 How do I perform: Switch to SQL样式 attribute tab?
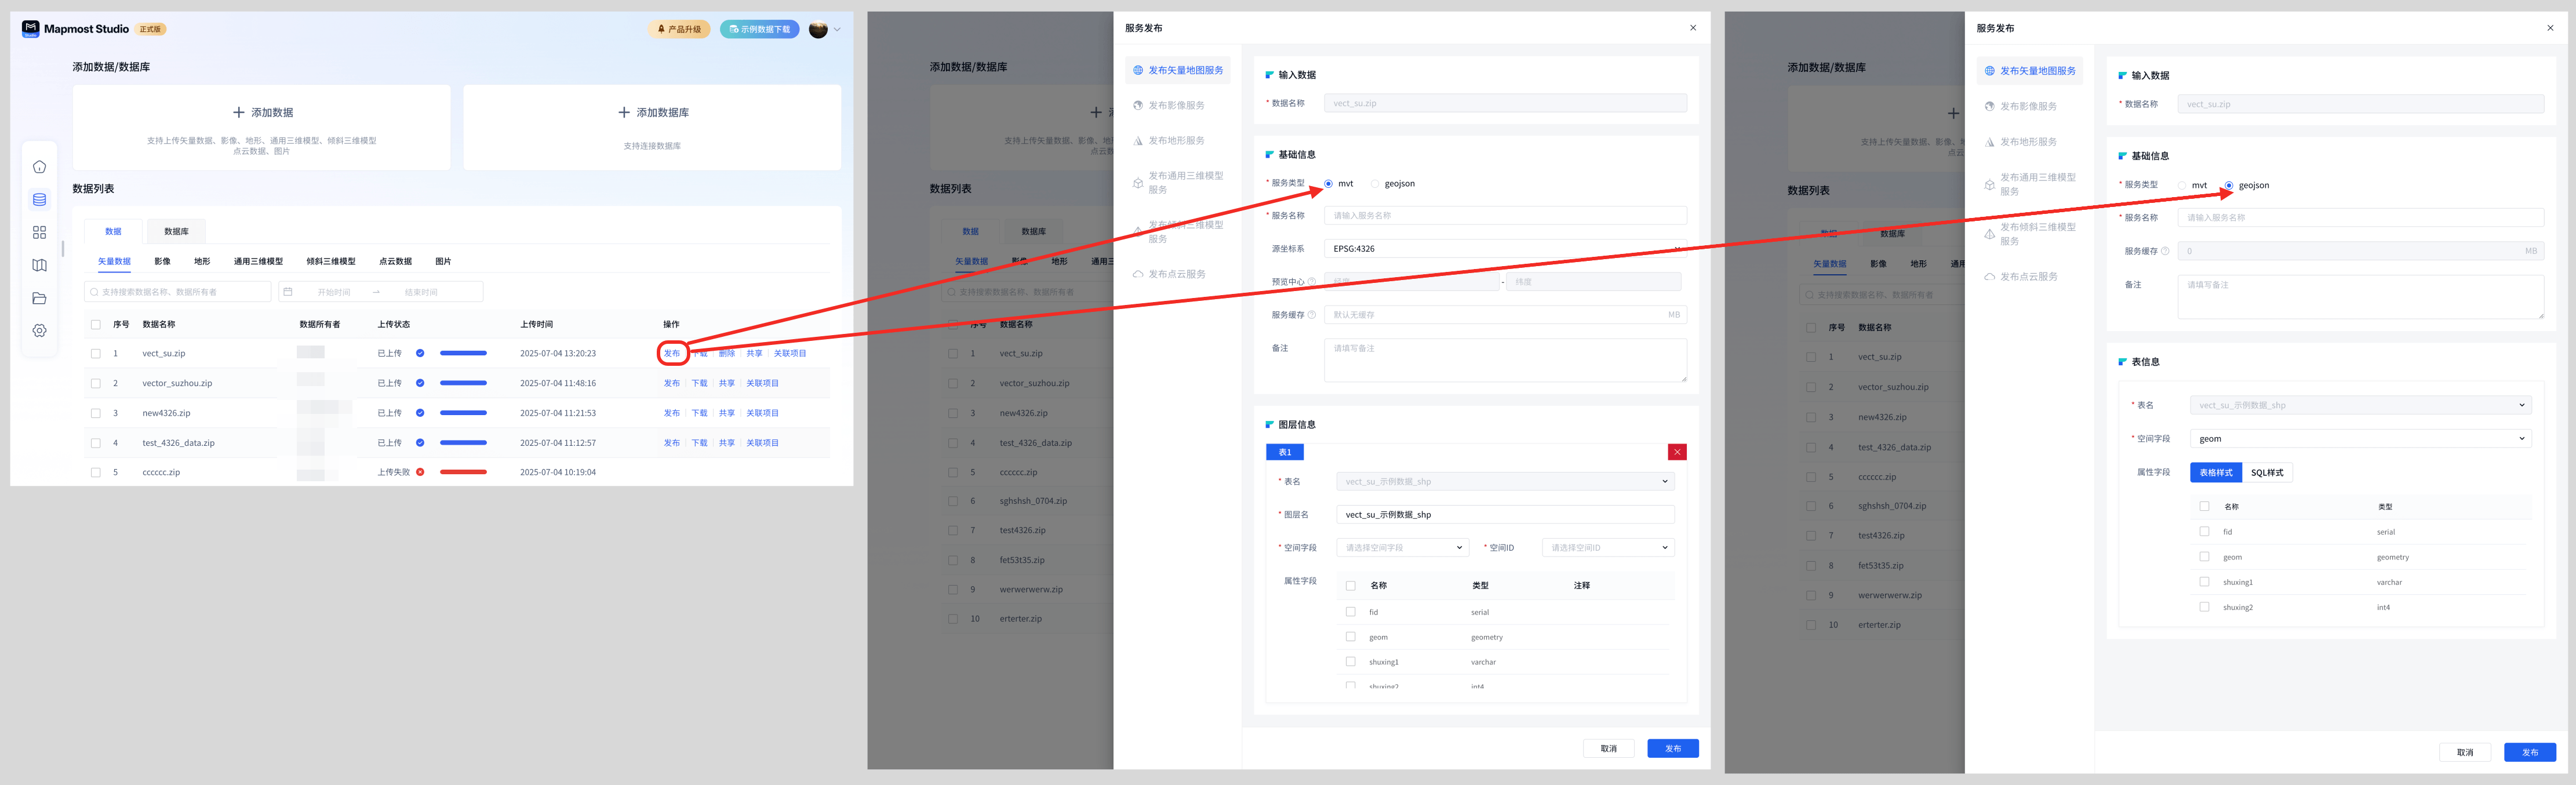[x=2267, y=473]
